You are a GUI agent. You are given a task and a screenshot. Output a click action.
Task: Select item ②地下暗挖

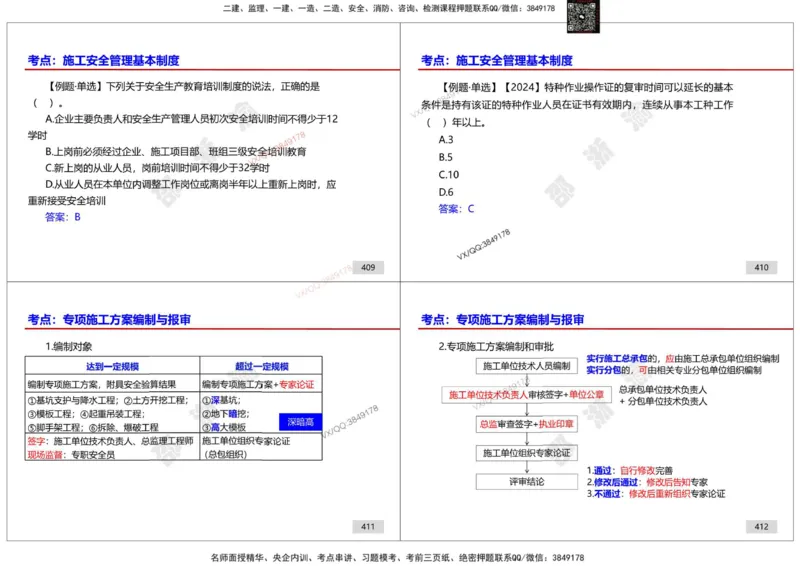(226, 414)
